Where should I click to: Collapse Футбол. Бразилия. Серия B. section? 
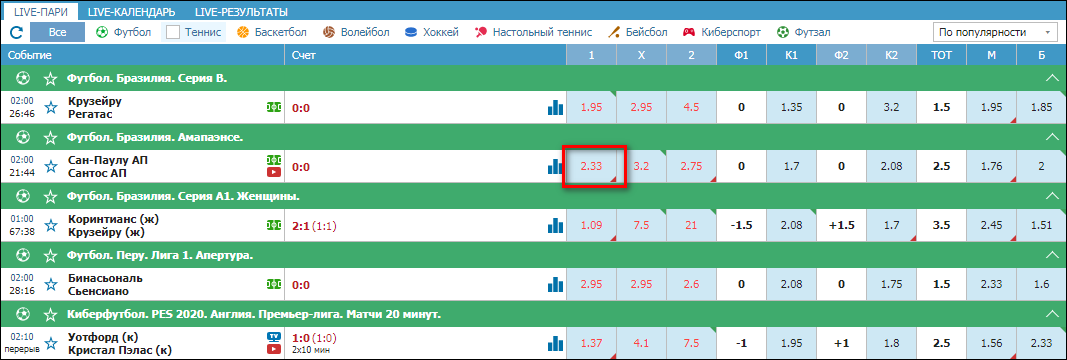point(1051,79)
